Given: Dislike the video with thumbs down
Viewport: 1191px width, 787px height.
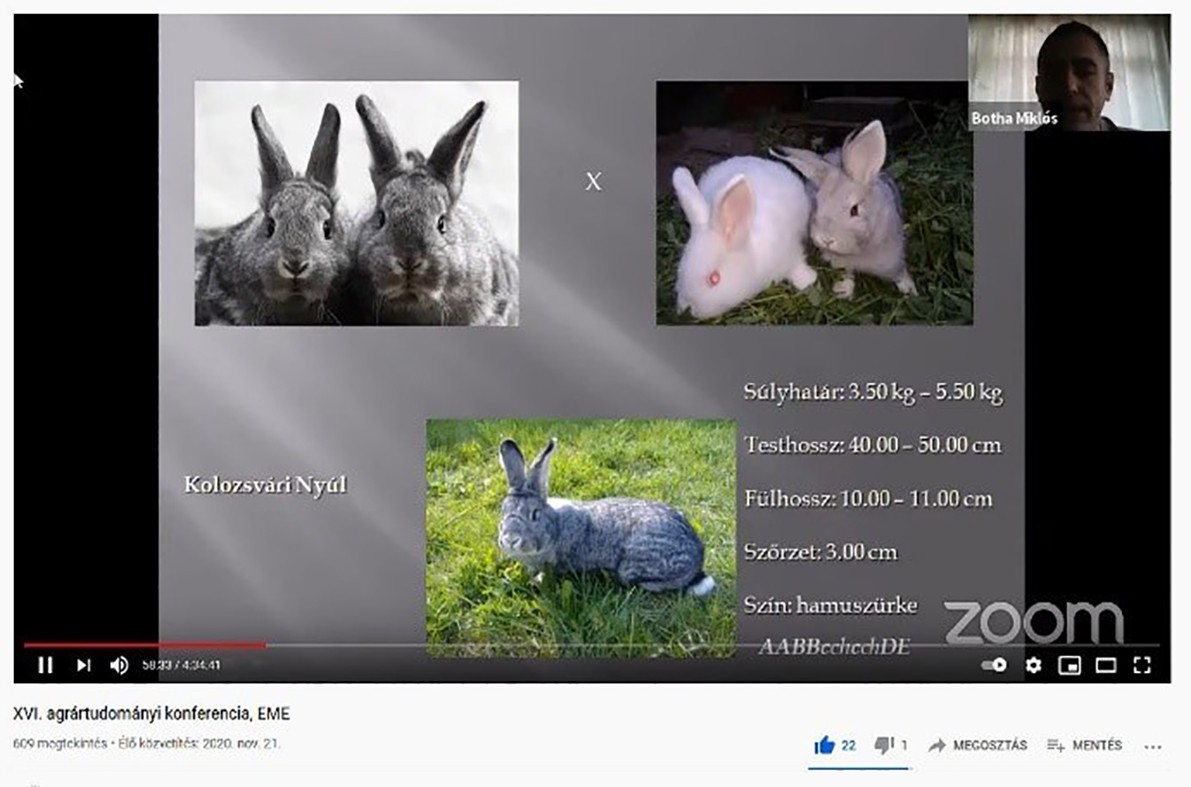Looking at the screenshot, I should coord(884,745).
